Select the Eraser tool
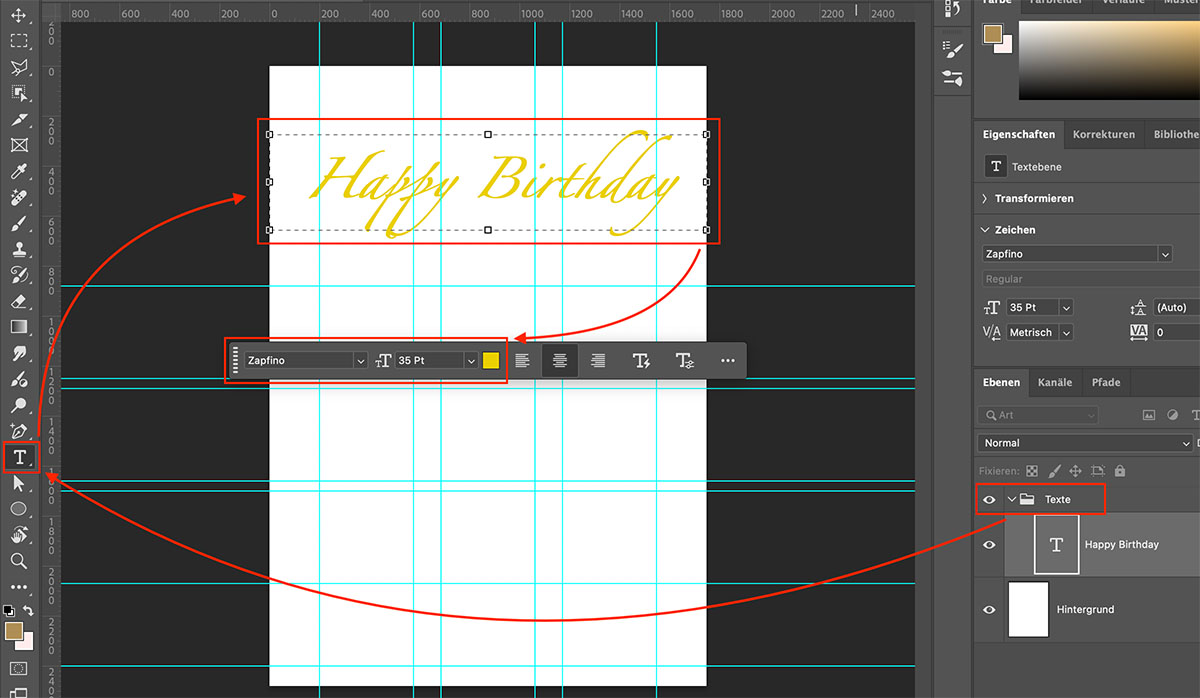Viewport: 1200px width, 698px height. pyautogui.click(x=18, y=301)
